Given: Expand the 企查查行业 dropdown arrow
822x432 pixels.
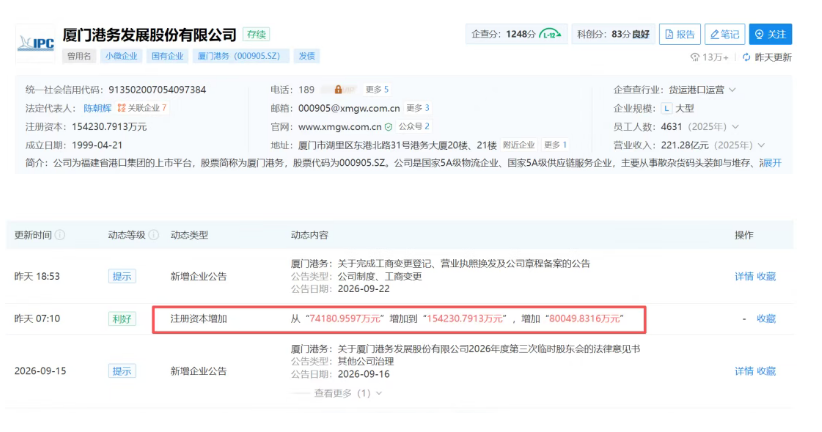Looking at the screenshot, I should tap(732, 90).
